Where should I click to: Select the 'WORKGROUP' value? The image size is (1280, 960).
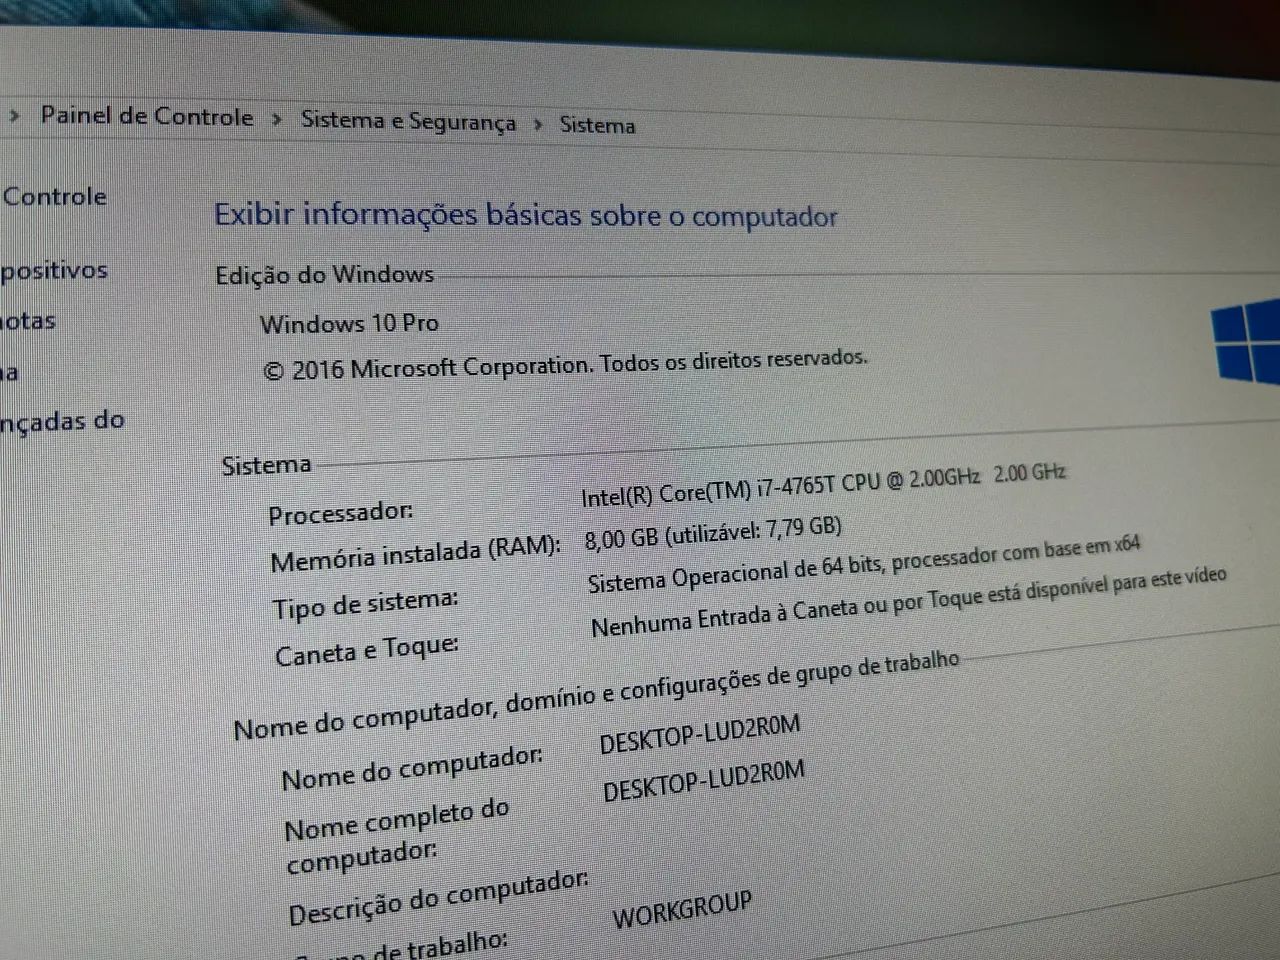coord(682,910)
